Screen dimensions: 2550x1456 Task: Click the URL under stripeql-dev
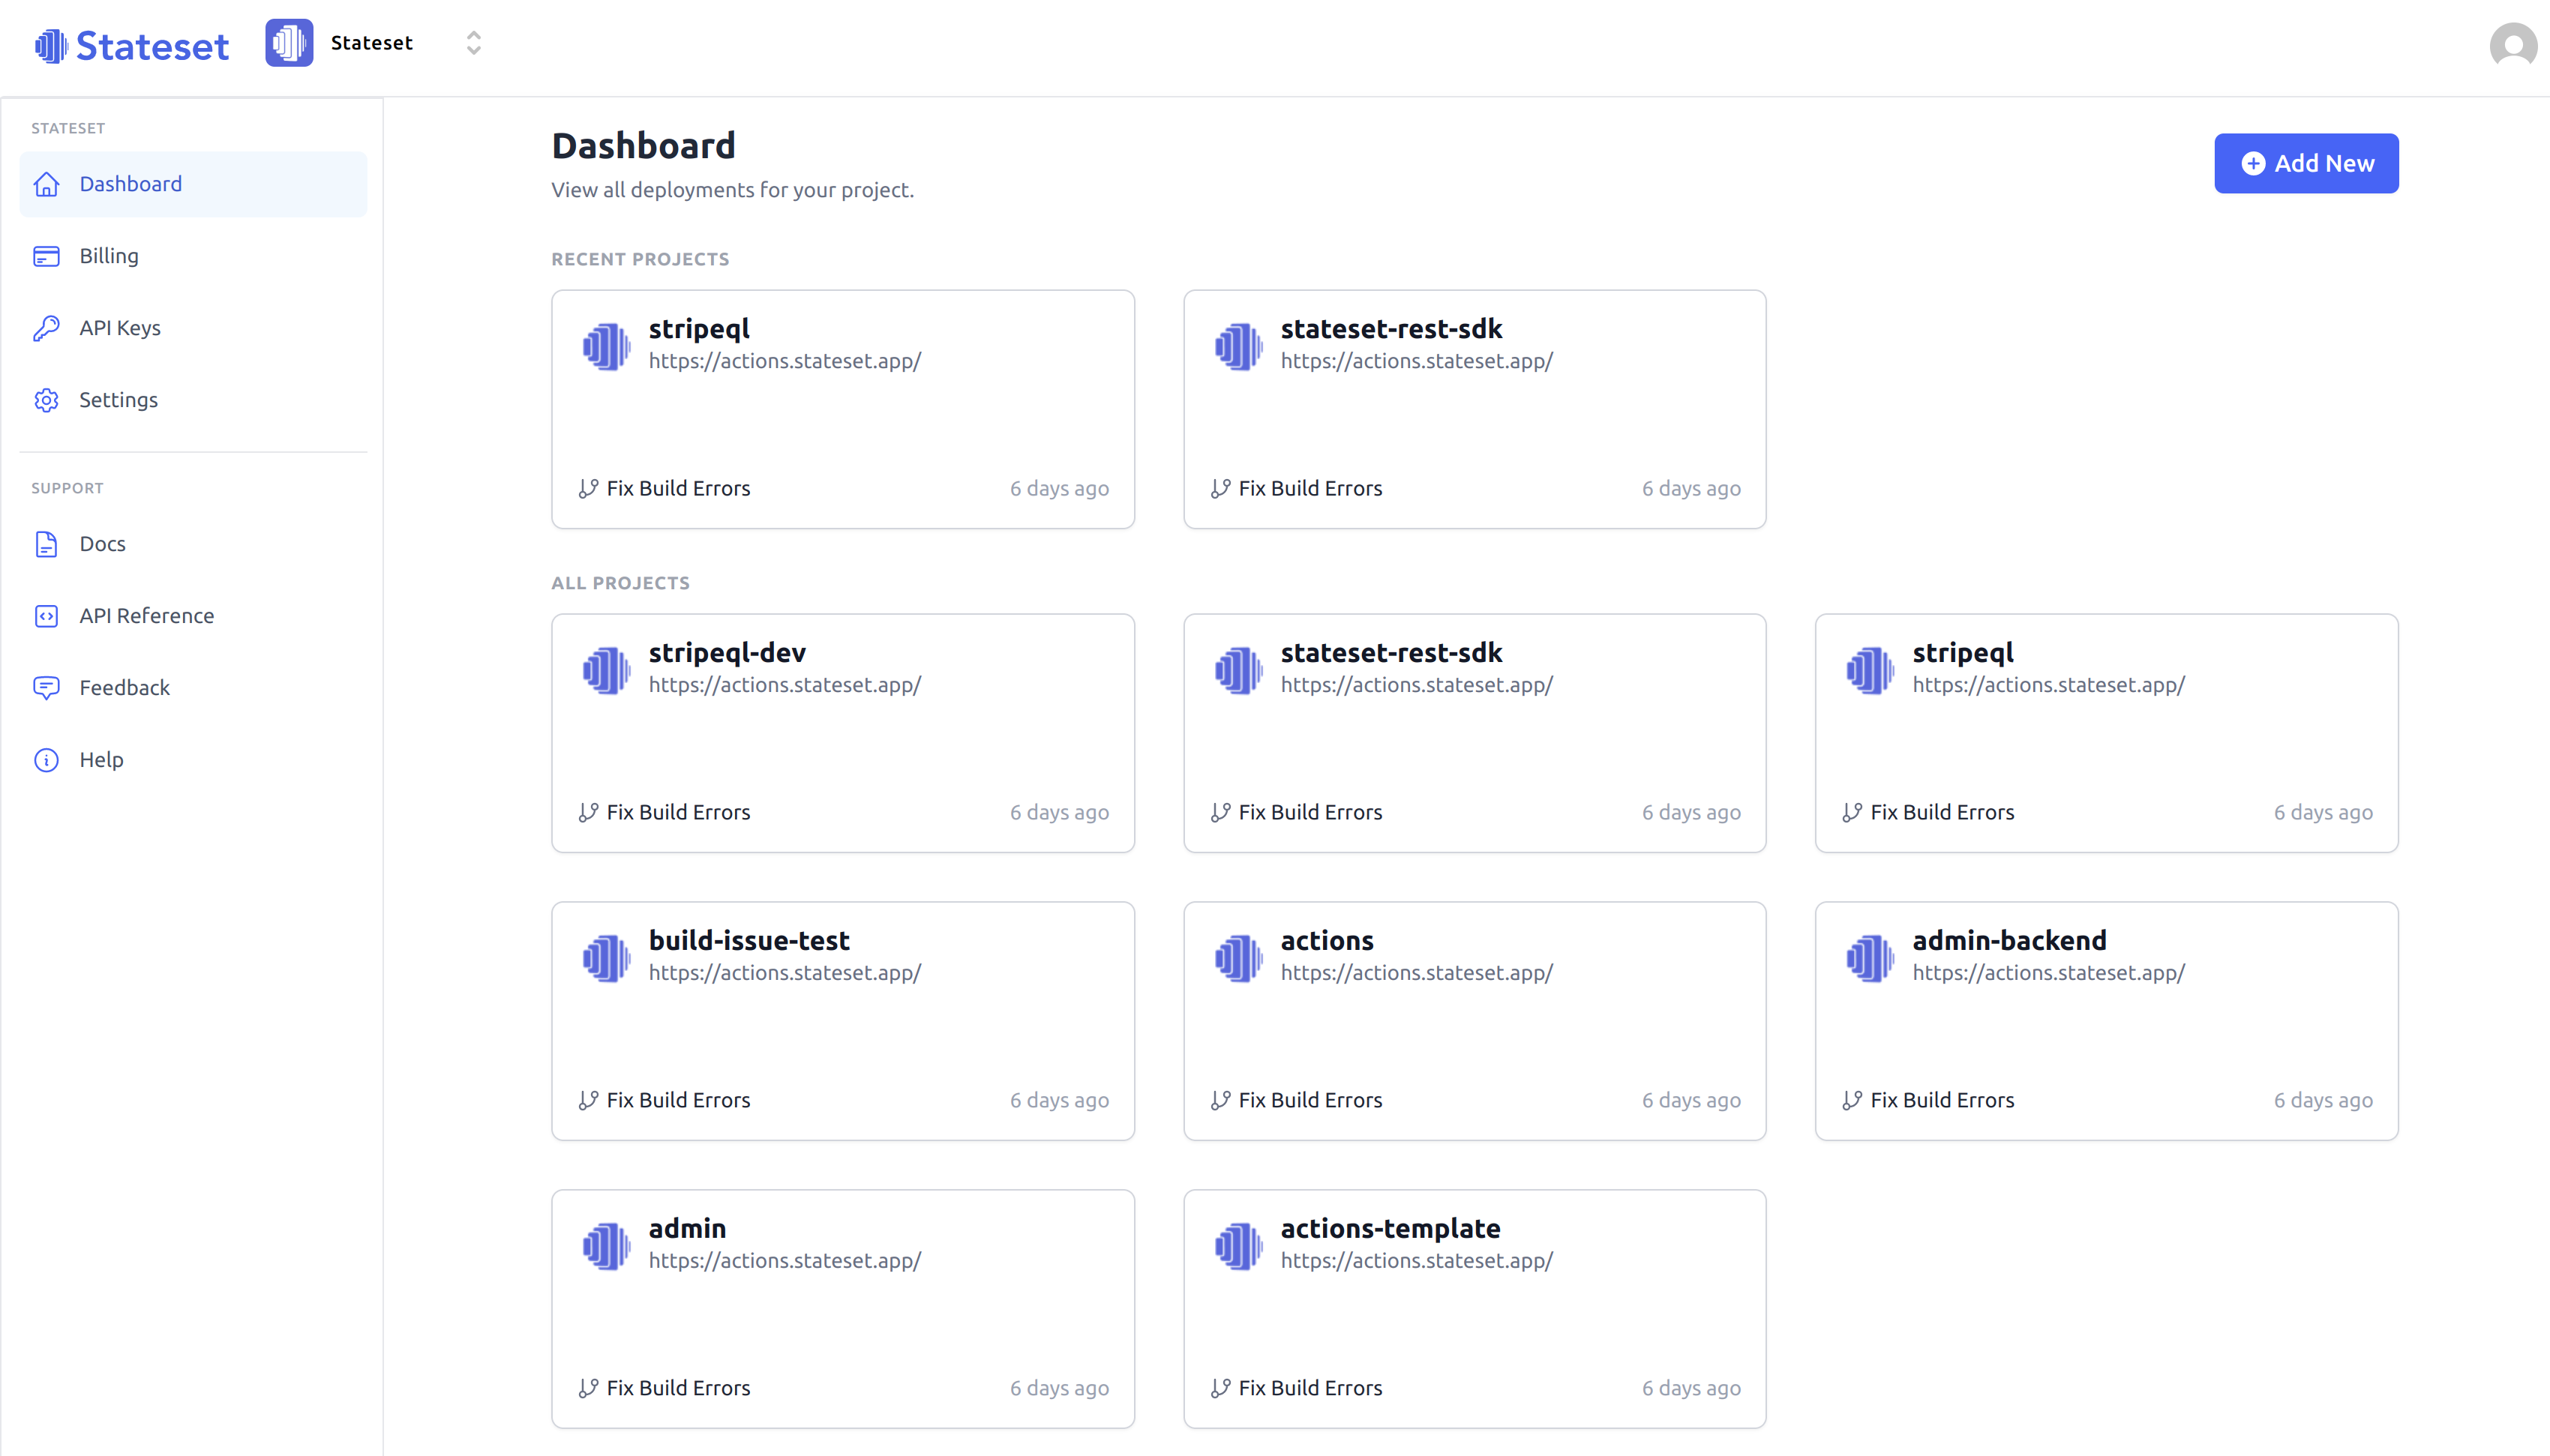click(x=785, y=685)
